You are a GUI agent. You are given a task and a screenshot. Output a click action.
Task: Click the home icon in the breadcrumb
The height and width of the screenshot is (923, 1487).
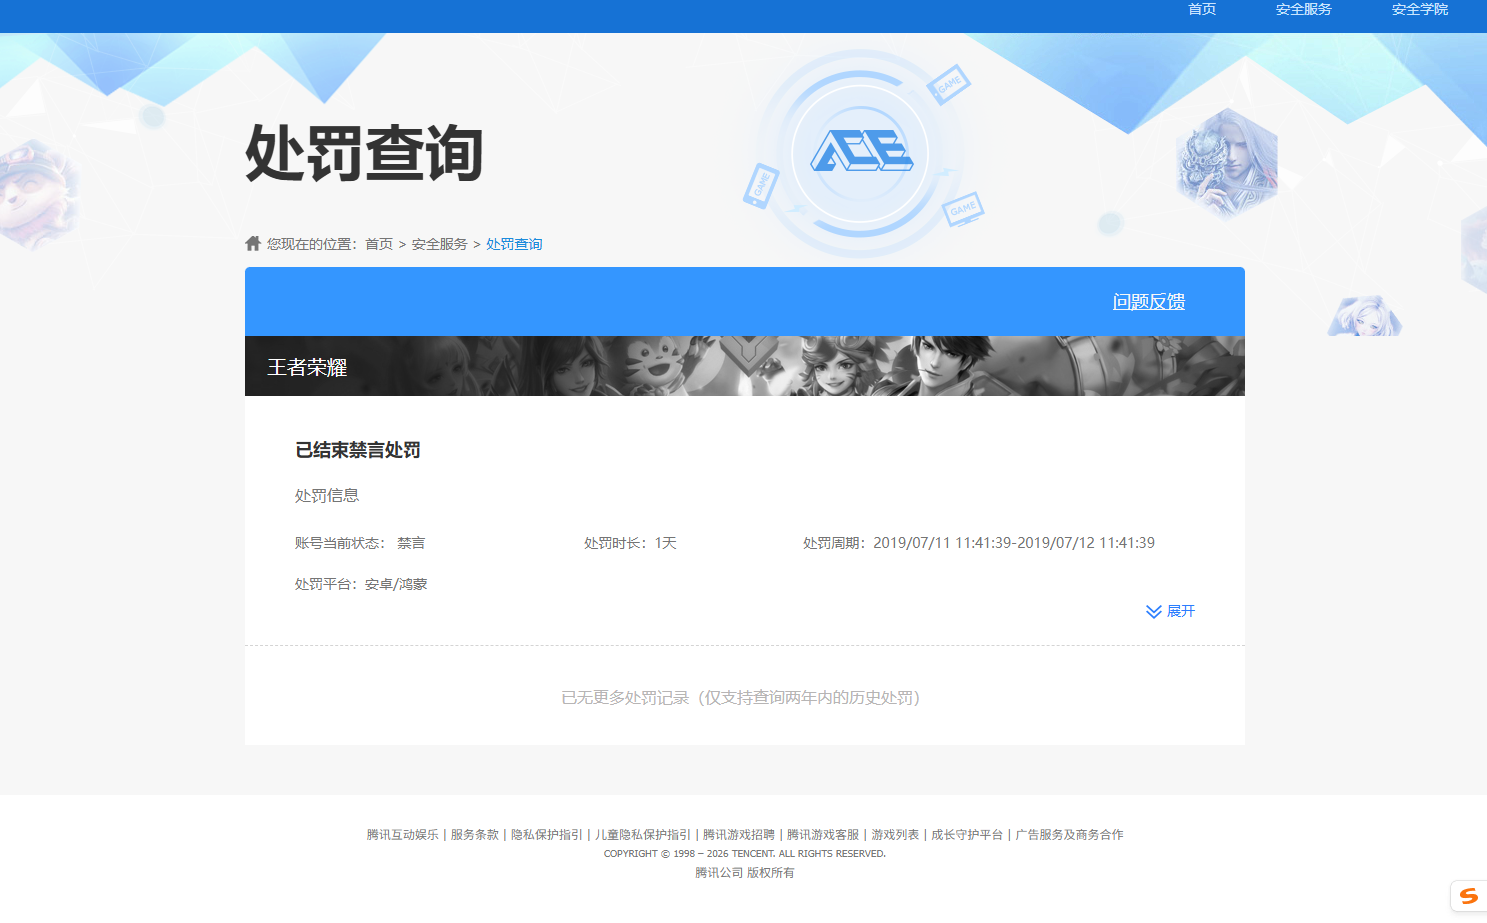point(252,243)
